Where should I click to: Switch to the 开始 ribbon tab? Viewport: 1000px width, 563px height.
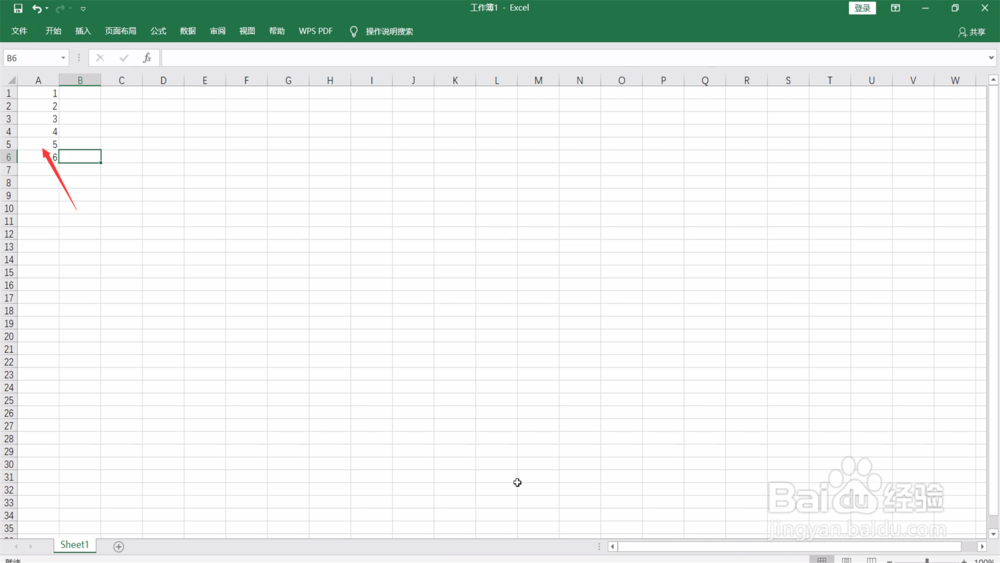click(x=53, y=31)
